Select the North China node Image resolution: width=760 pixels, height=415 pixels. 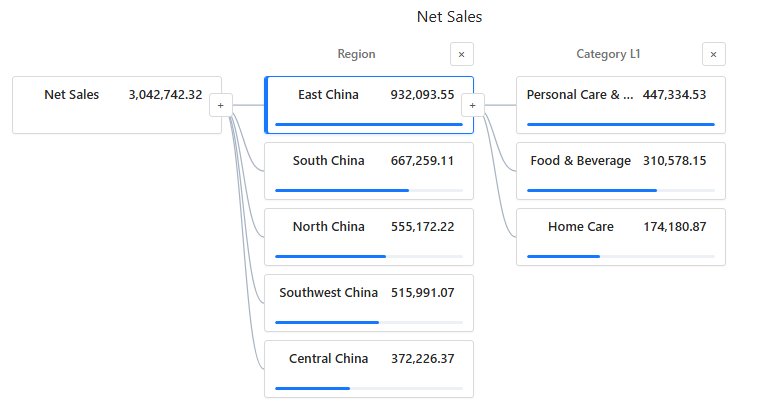tap(369, 237)
